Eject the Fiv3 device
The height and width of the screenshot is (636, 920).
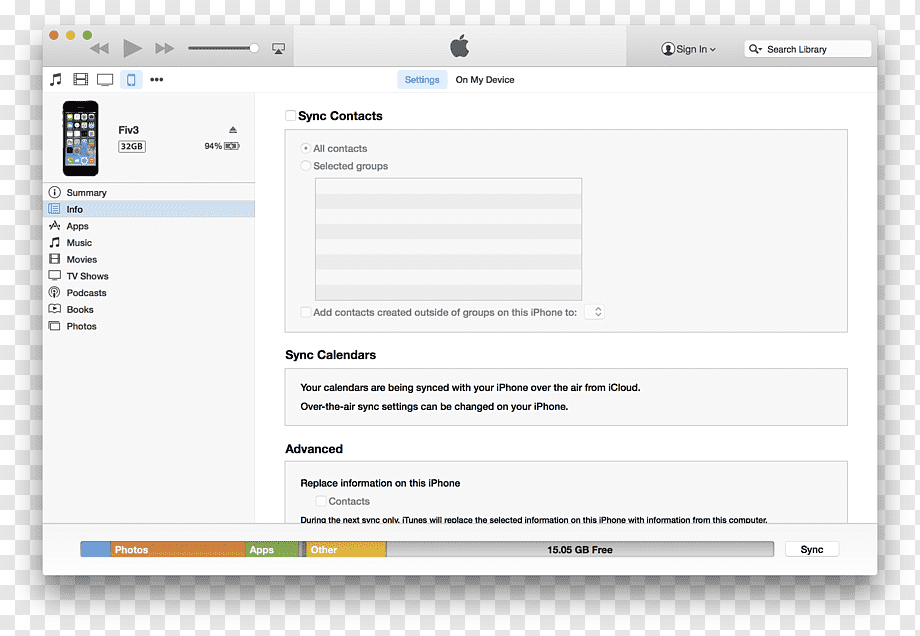[x=233, y=130]
